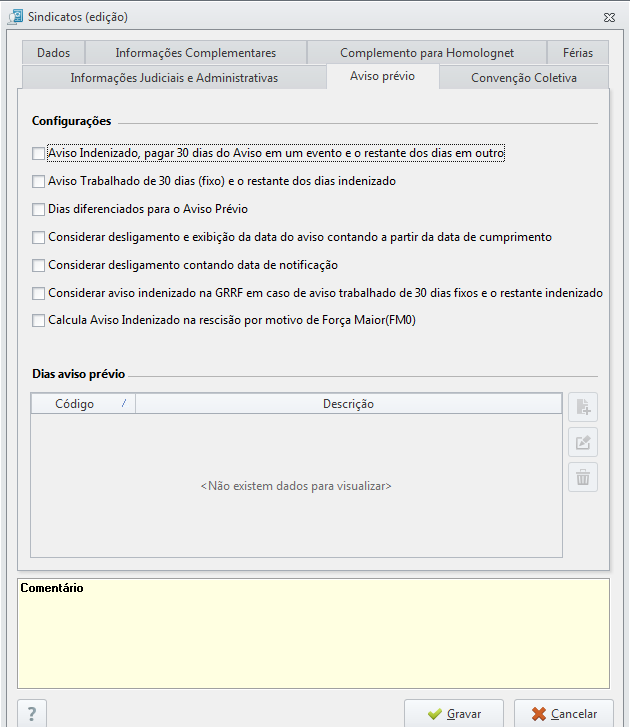Click the Não existem dados para visualizar message
Screen dimensions: 630x727
296,486
